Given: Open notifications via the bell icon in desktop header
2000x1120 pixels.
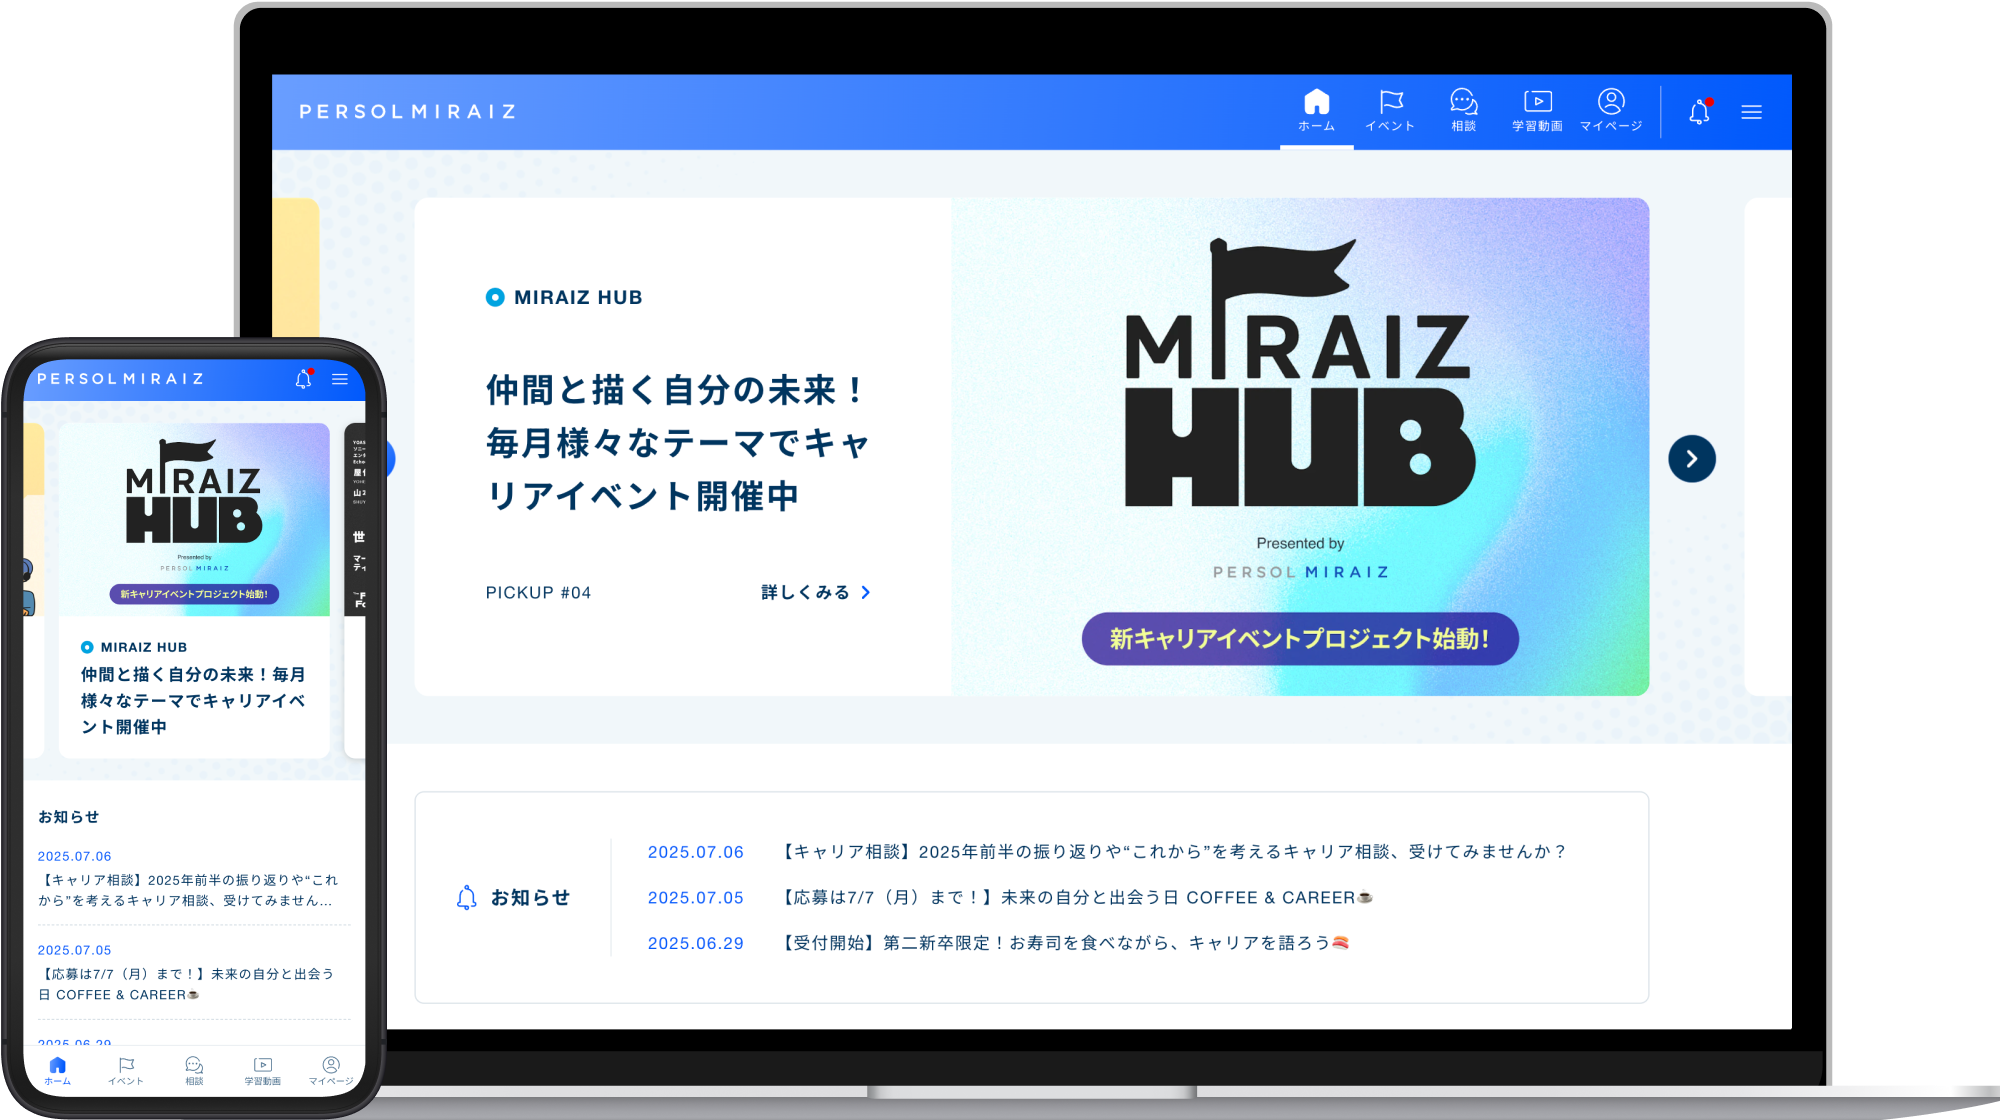Looking at the screenshot, I should 1697,112.
